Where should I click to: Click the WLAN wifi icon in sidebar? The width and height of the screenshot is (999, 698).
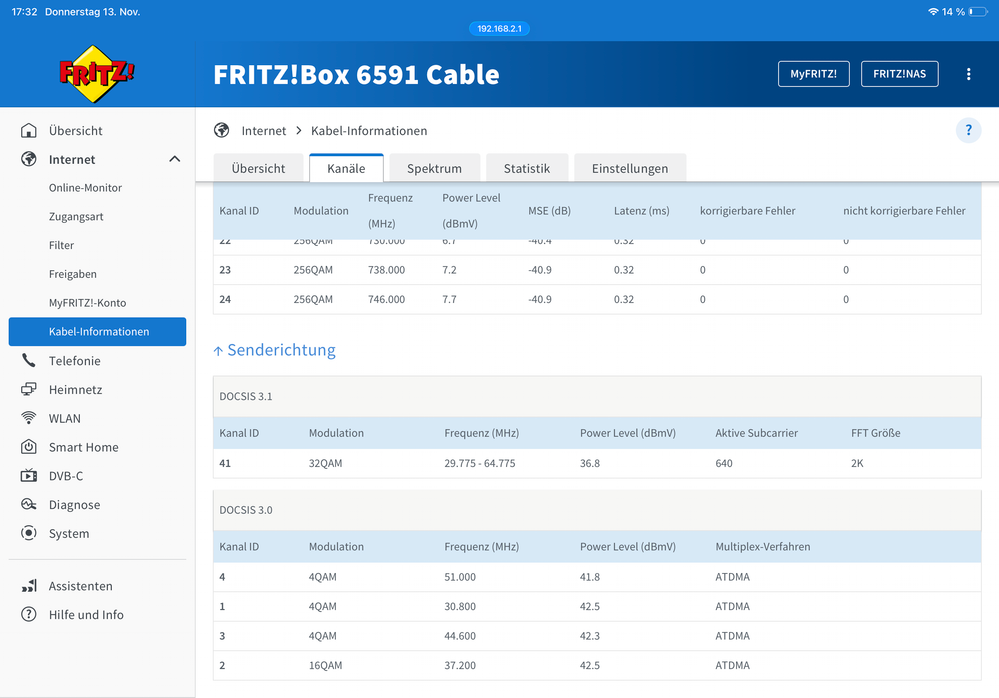pos(29,419)
